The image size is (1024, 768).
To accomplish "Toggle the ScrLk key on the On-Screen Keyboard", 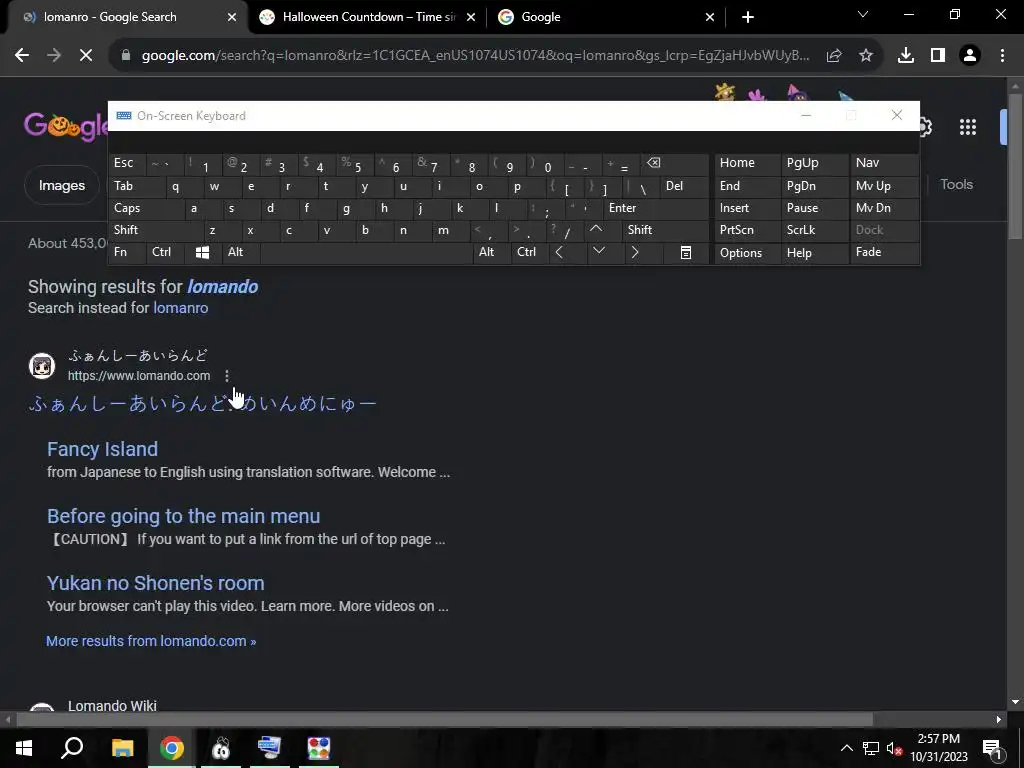I will click(814, 230).
